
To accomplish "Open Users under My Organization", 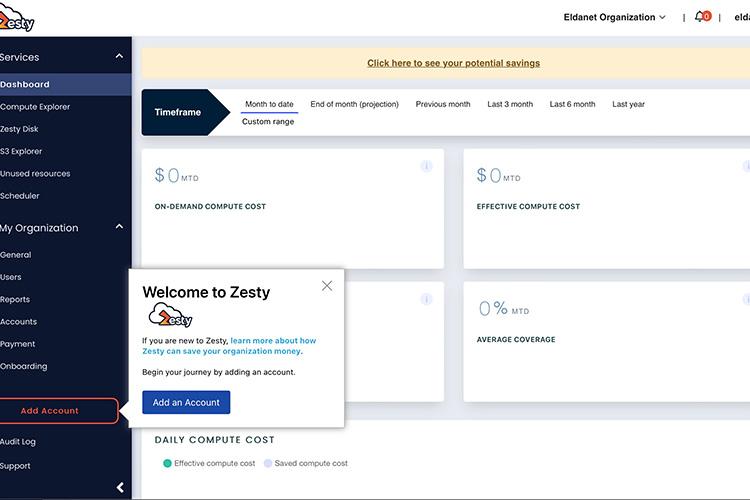I will (11, 277).
